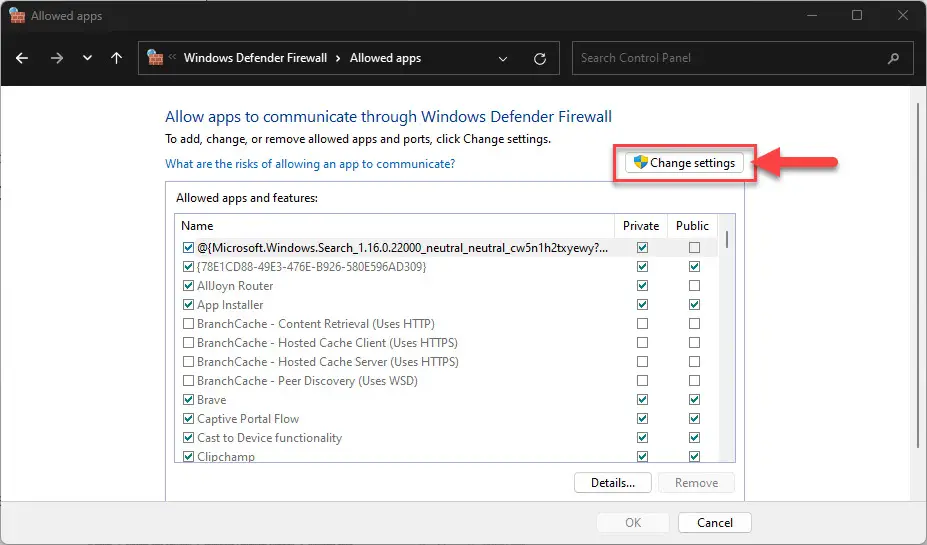Select the Allowed apps breadcrumb
The width and height of the screenshot is (927, 545).
(385, 58)
